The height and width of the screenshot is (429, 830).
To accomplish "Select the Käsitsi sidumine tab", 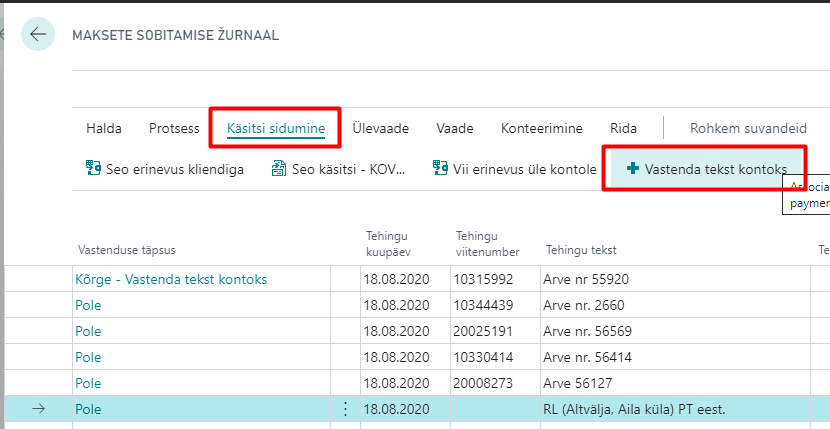I will 275,128.
